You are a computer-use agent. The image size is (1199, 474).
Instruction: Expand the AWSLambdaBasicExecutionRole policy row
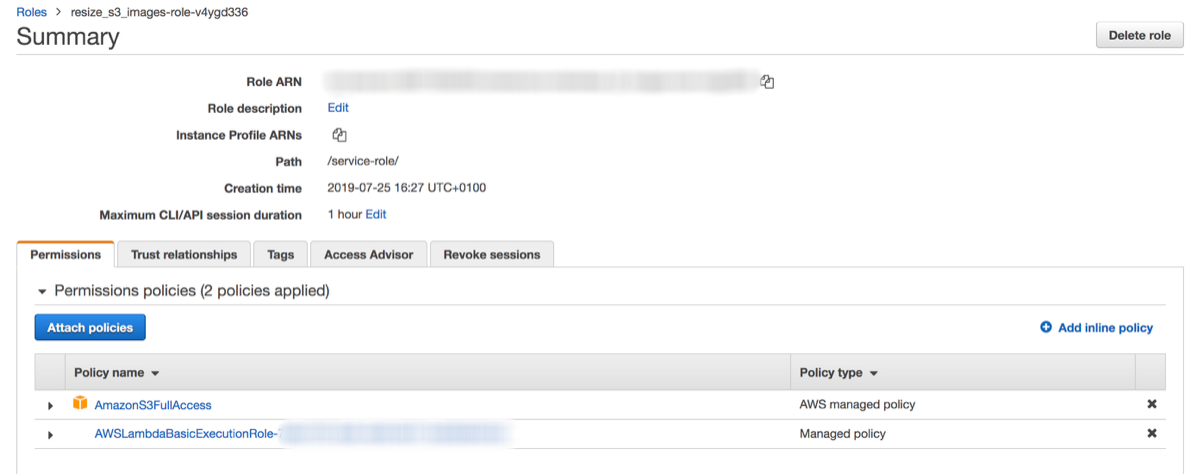tap(51, 434)
